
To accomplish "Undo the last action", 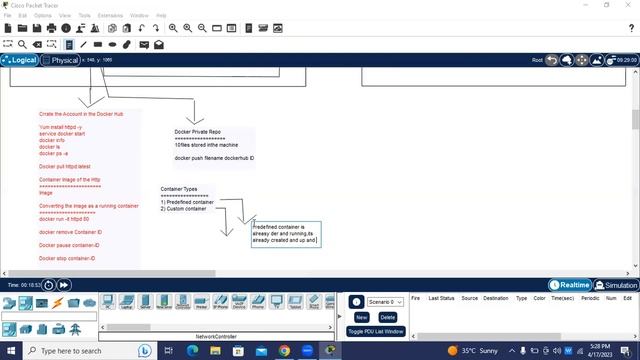I will (141, 28).
